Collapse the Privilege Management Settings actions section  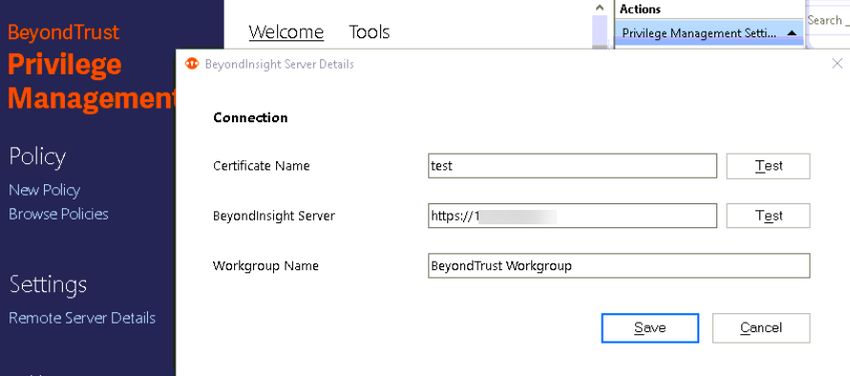[x=792, y=33]
